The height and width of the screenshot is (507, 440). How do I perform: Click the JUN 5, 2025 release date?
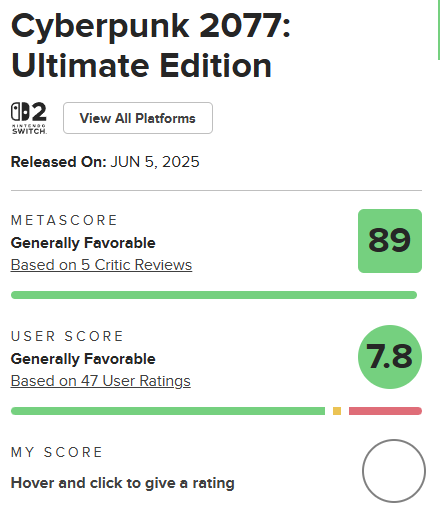(155, 162)
